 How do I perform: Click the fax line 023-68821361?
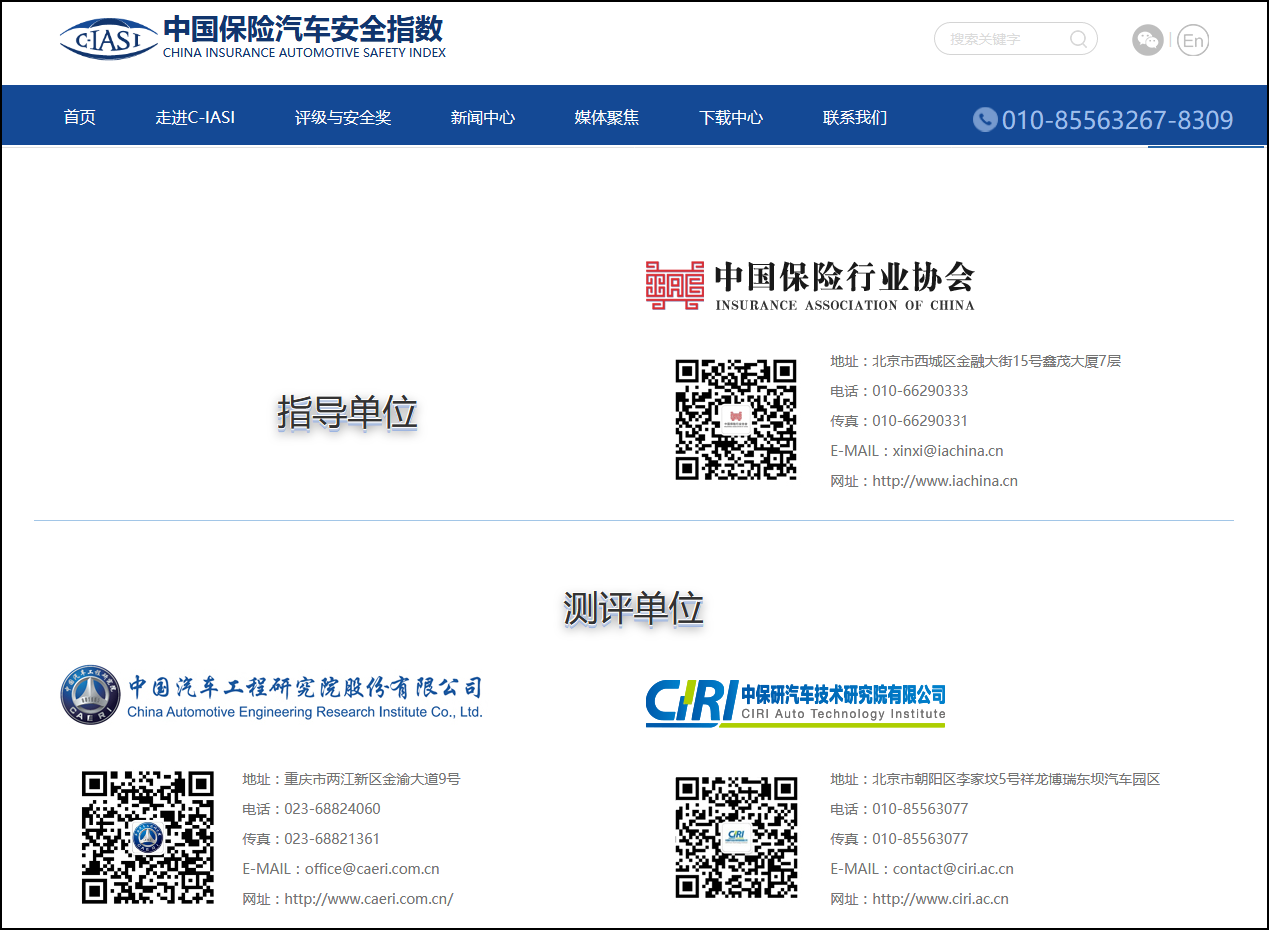pyautogui.click(x=311, y=839)
